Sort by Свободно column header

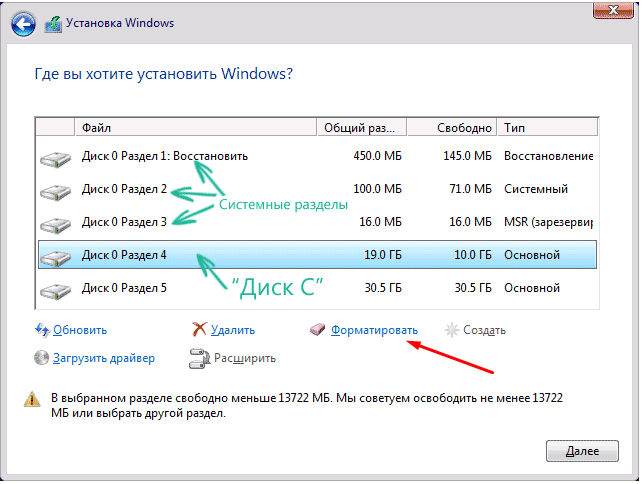point(452,128)
